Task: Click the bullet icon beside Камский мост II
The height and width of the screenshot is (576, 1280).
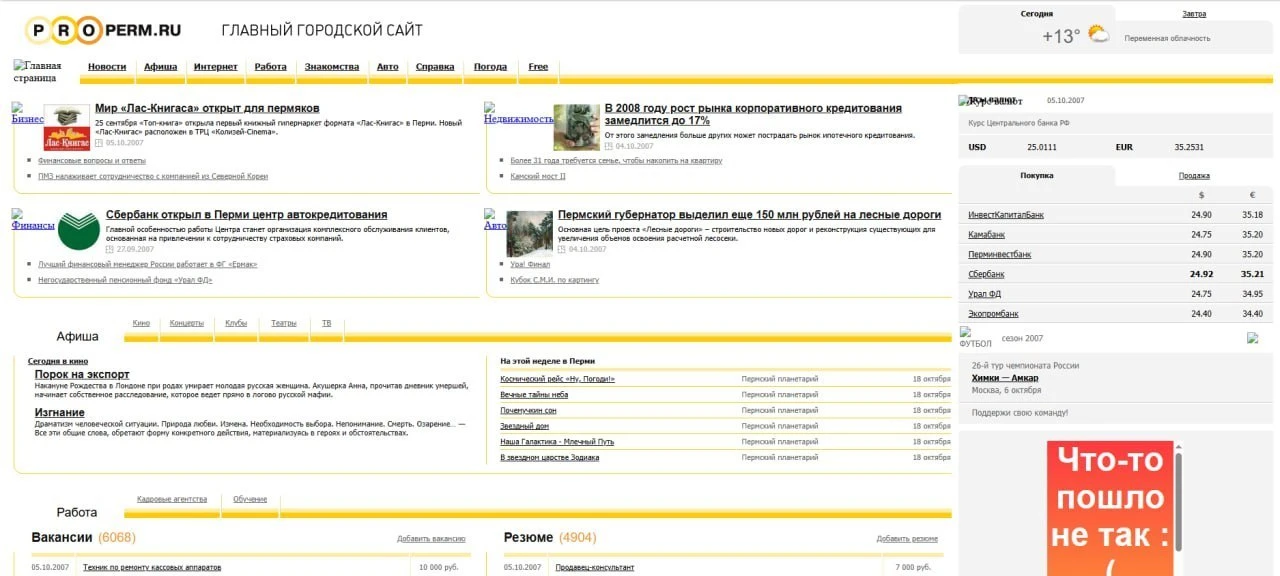Action: pos(501,176)
